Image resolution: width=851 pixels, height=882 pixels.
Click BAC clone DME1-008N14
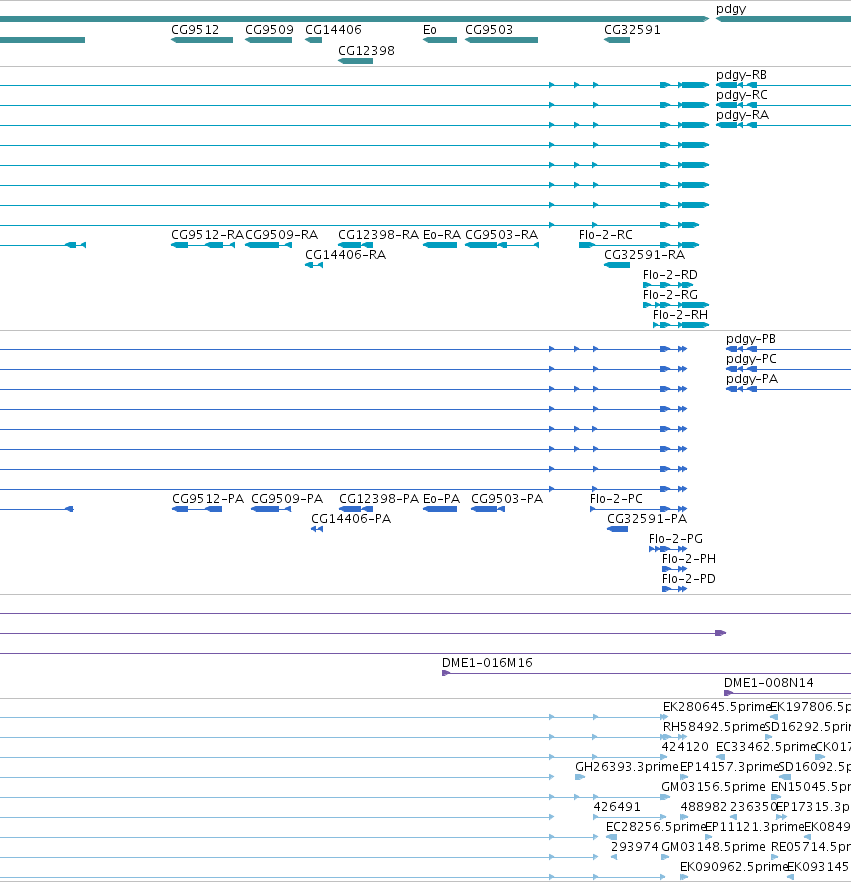coord(787,693)
